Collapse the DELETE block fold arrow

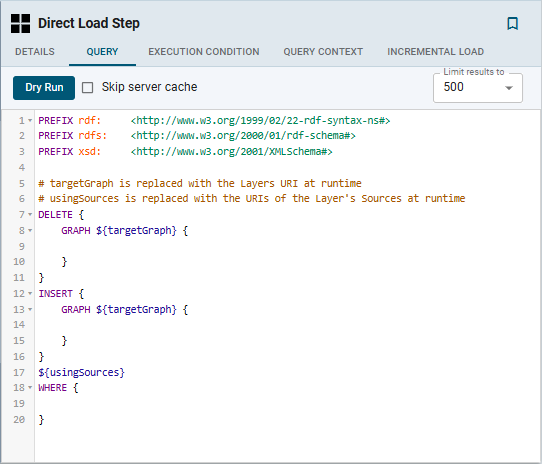click(x=30, y=215)
